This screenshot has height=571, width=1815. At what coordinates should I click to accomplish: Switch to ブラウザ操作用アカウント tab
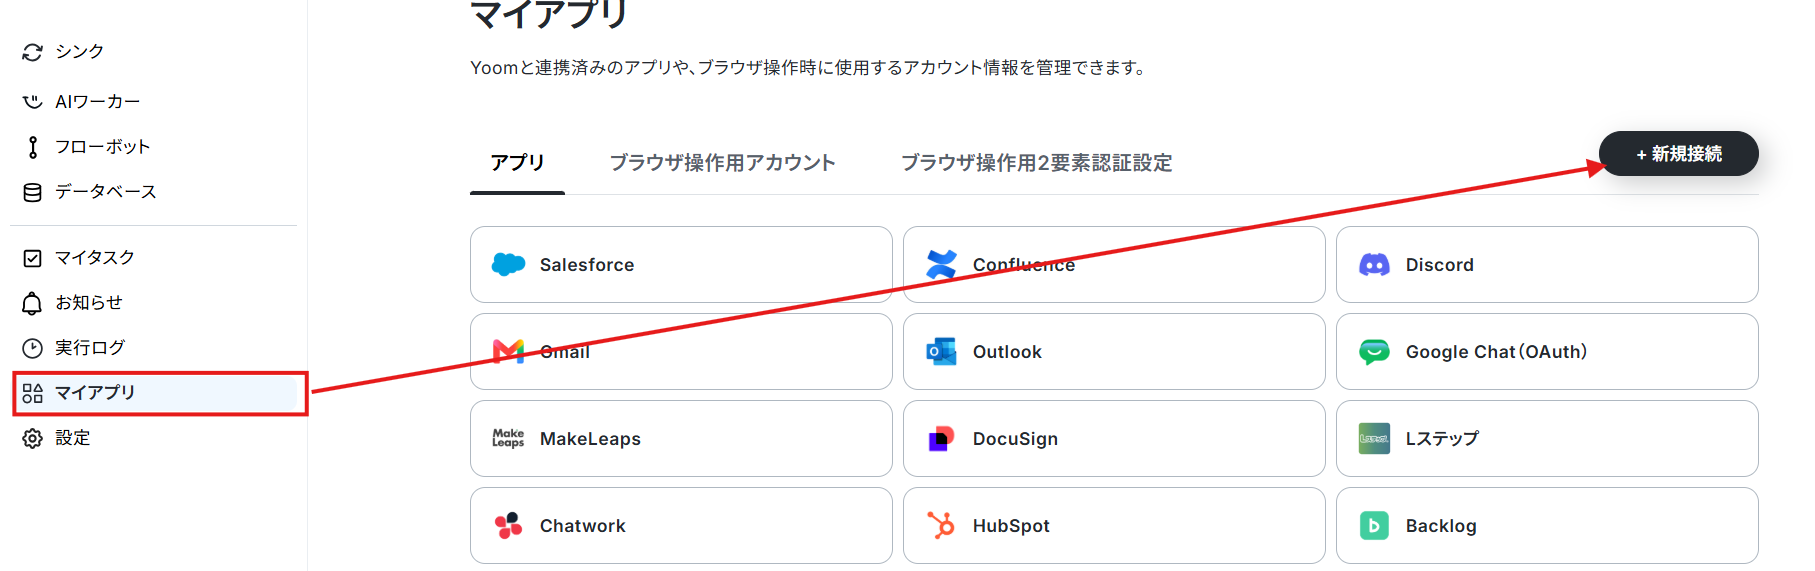(722, 162)
